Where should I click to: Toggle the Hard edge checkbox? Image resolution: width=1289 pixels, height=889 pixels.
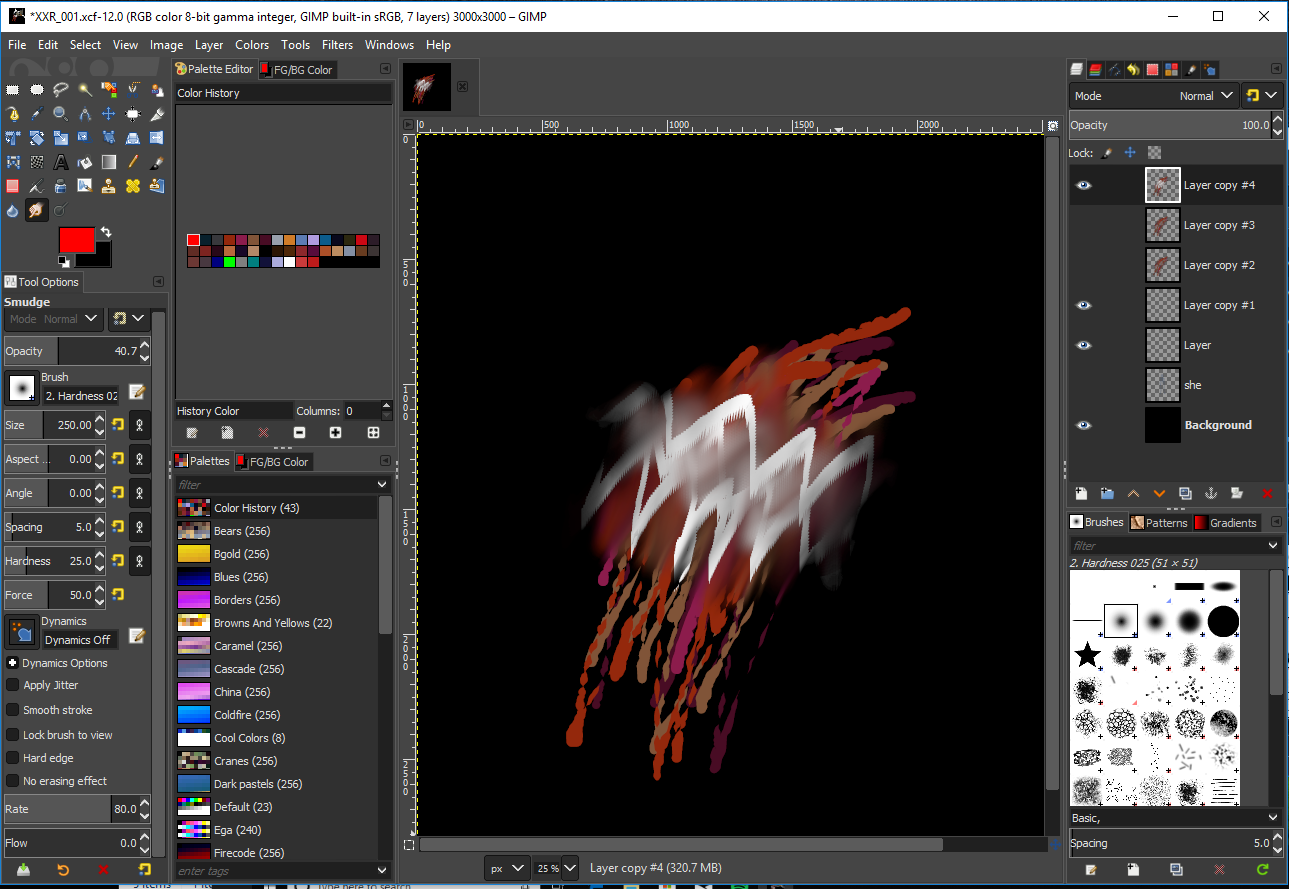pos(13,758)
